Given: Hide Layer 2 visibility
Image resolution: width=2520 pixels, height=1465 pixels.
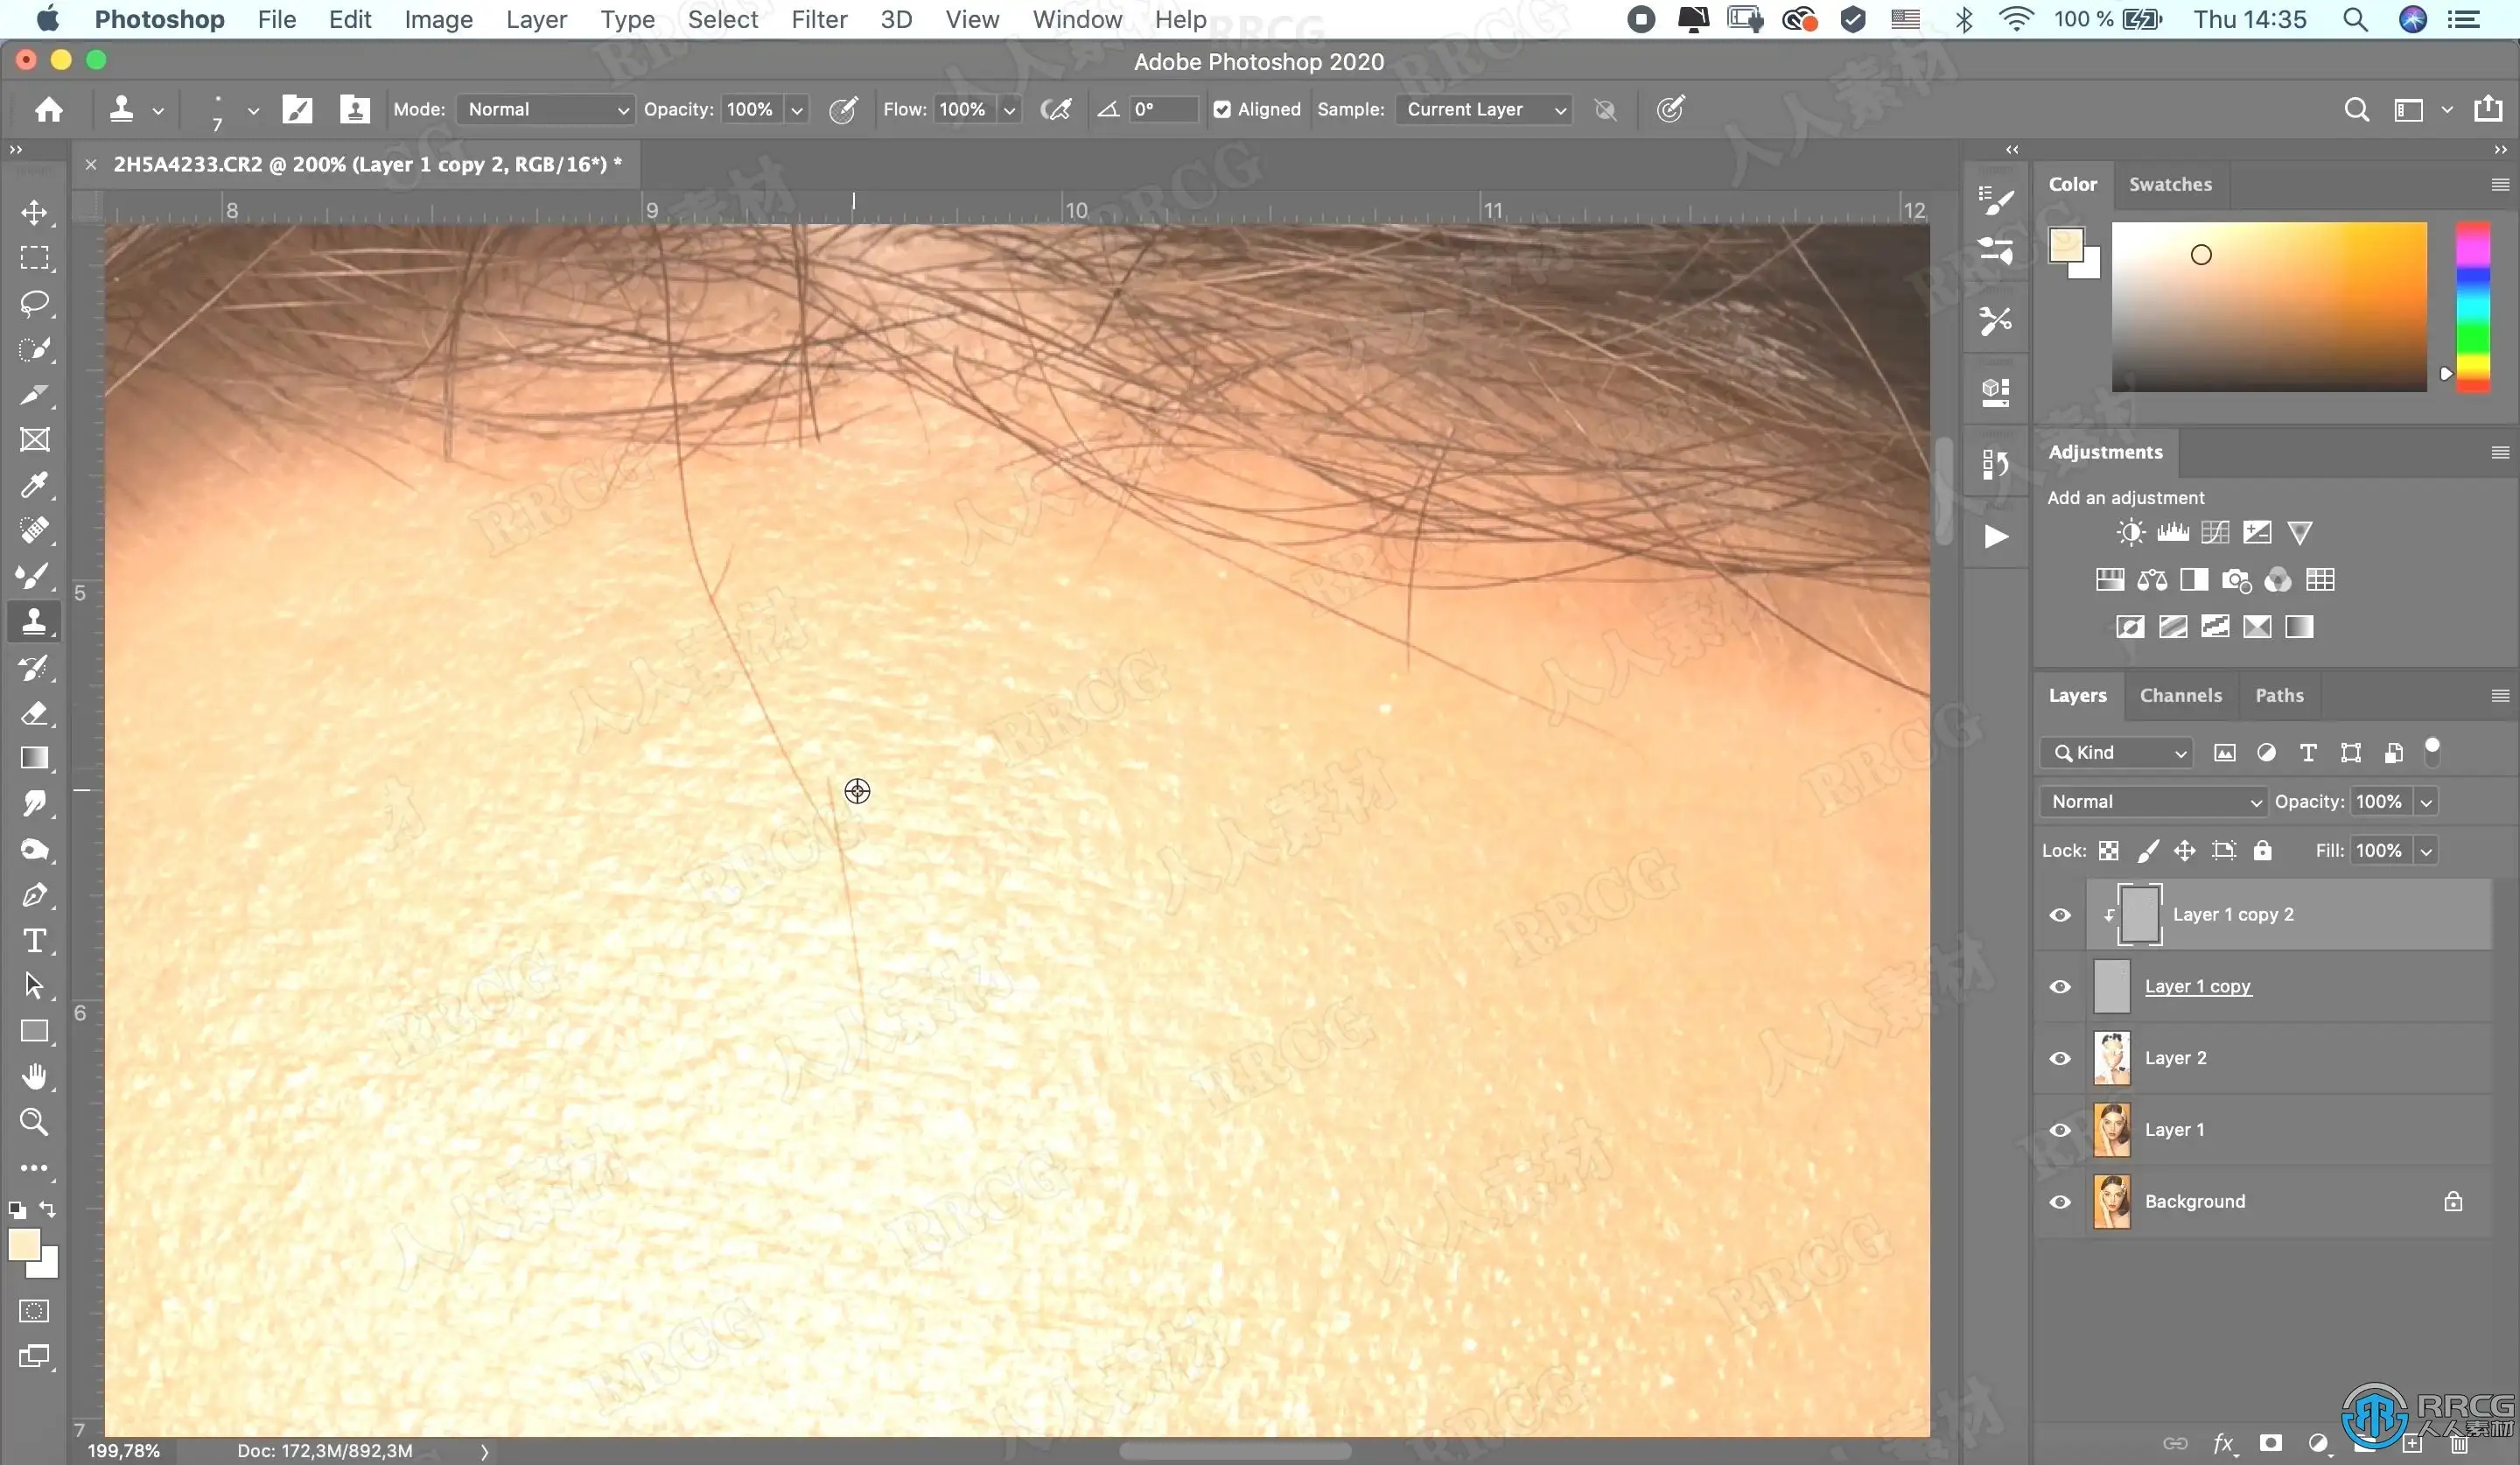Looking at the screenshot, I should click(x=2060, y=1058).
